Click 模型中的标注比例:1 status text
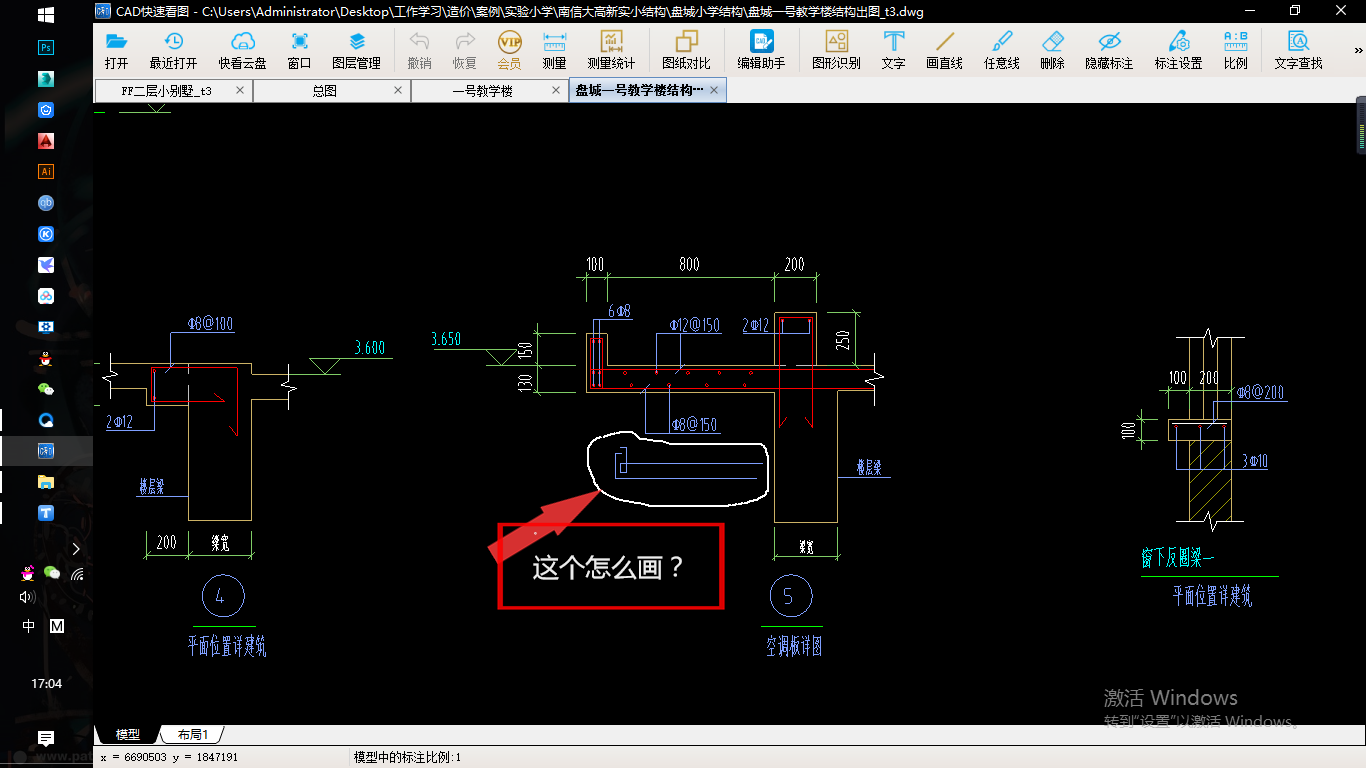 pos(407,757)
